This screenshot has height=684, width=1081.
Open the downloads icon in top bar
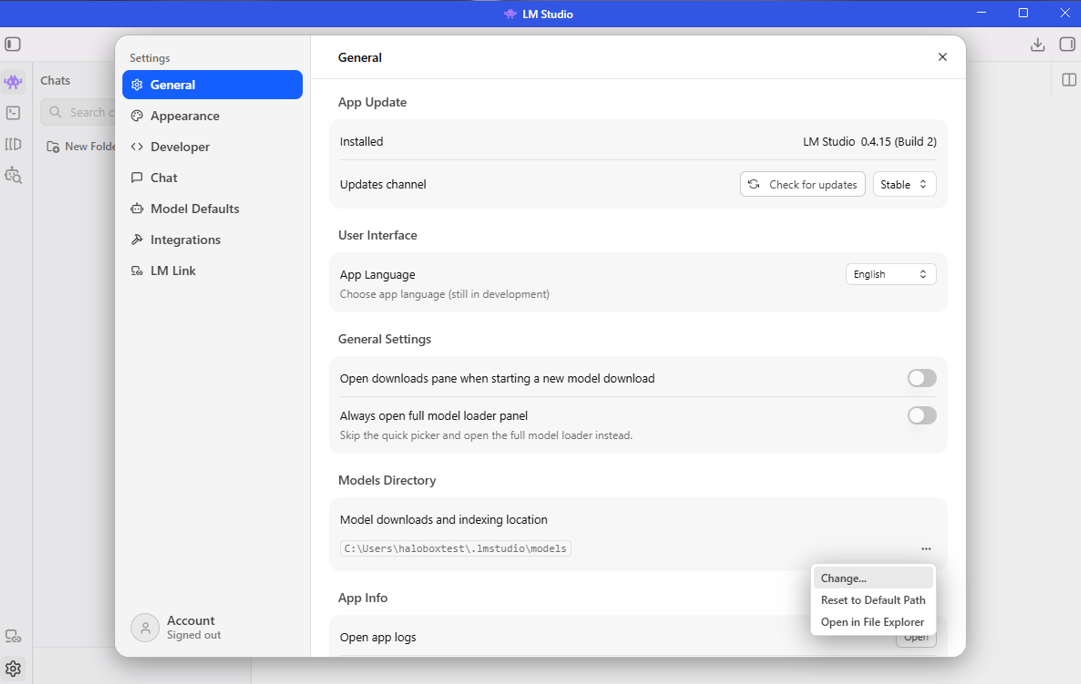1037,45
